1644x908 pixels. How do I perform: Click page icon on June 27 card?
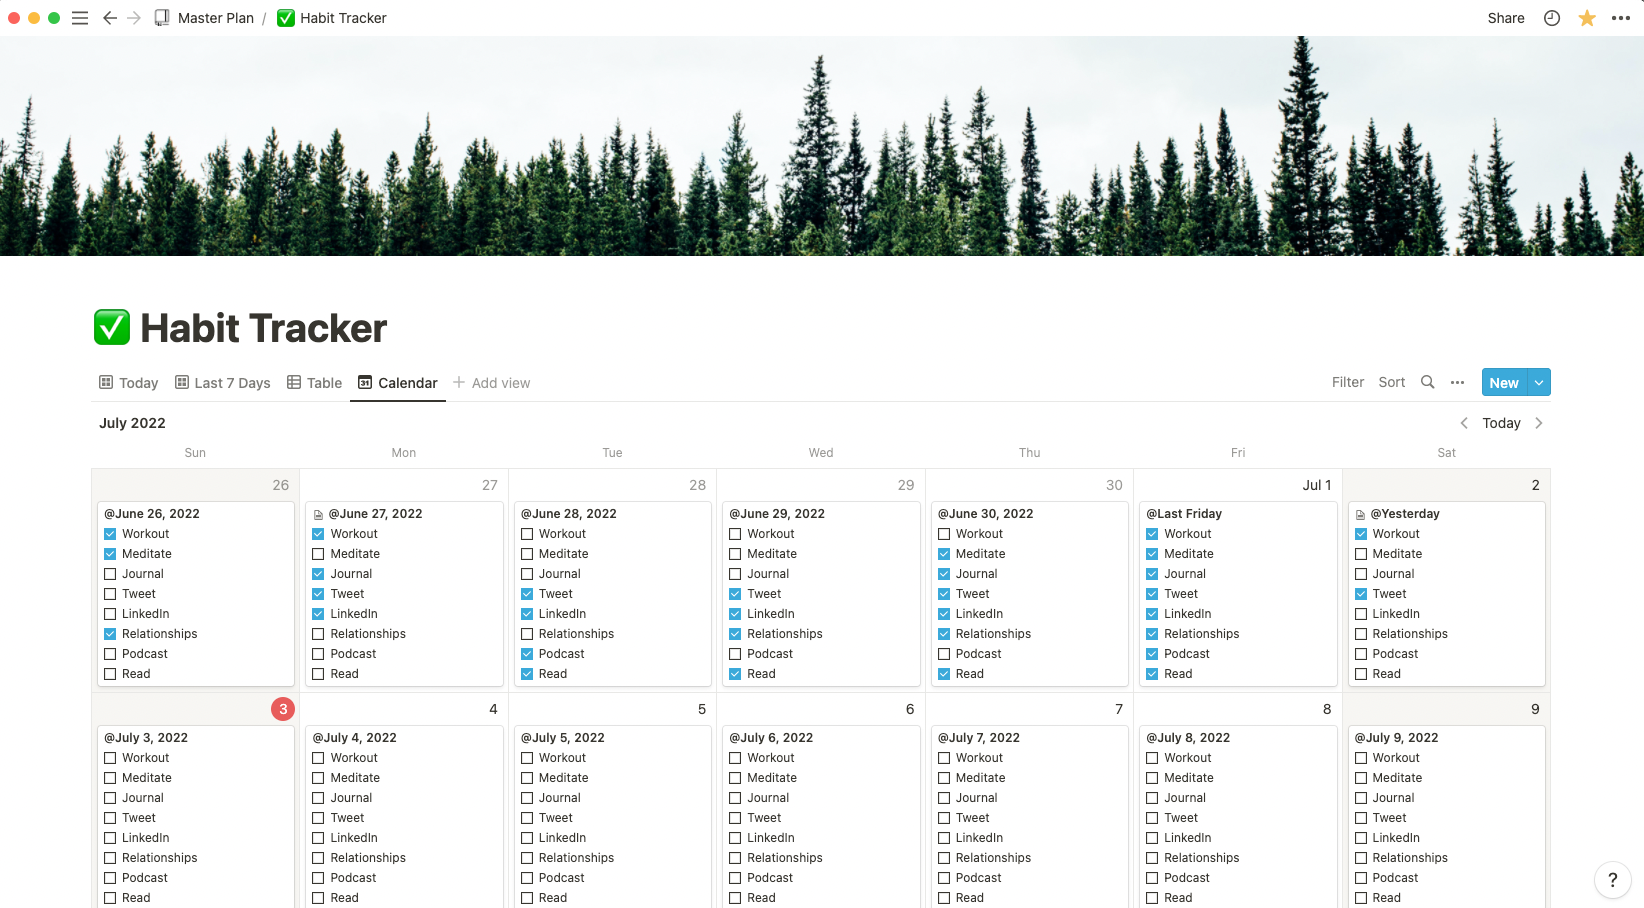pyautogui.click(x=318, y=514)
